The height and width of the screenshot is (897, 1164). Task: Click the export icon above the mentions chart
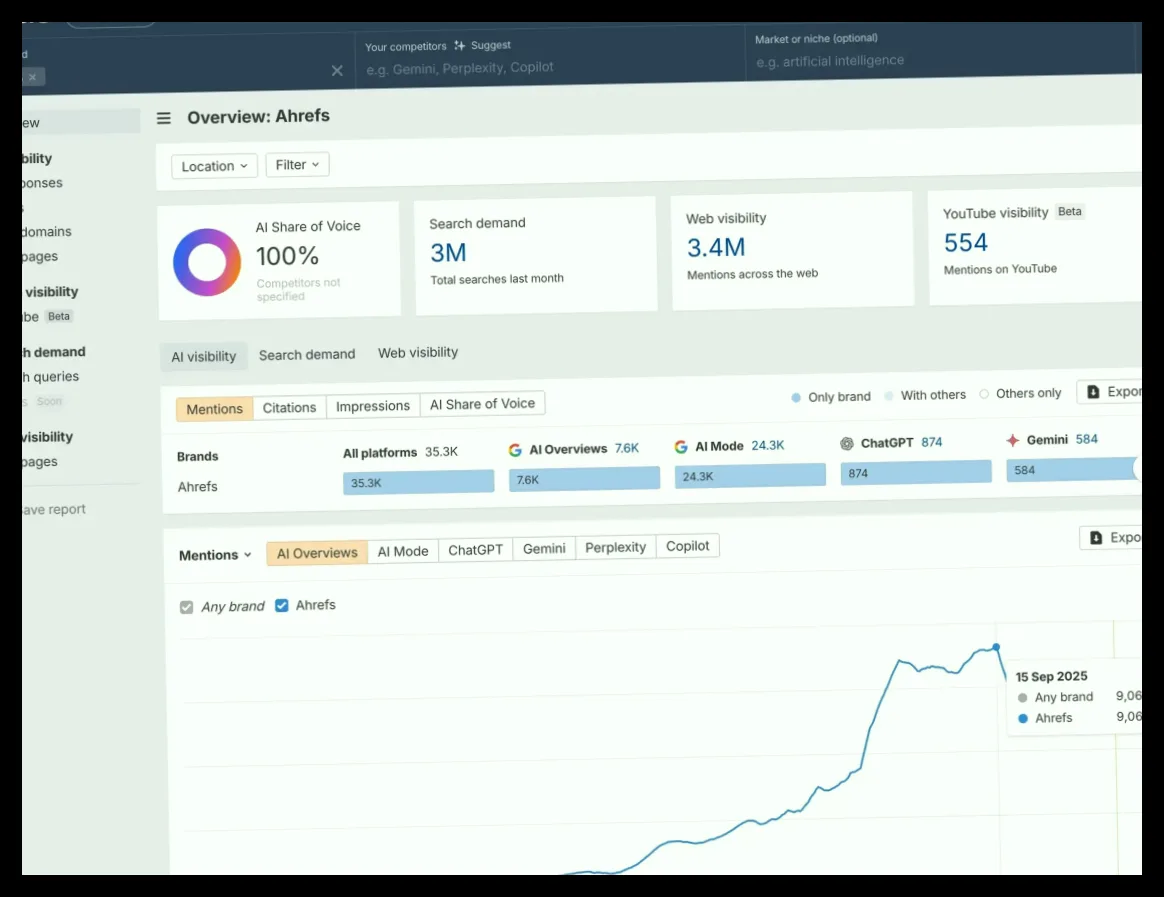pos(1096,538)
